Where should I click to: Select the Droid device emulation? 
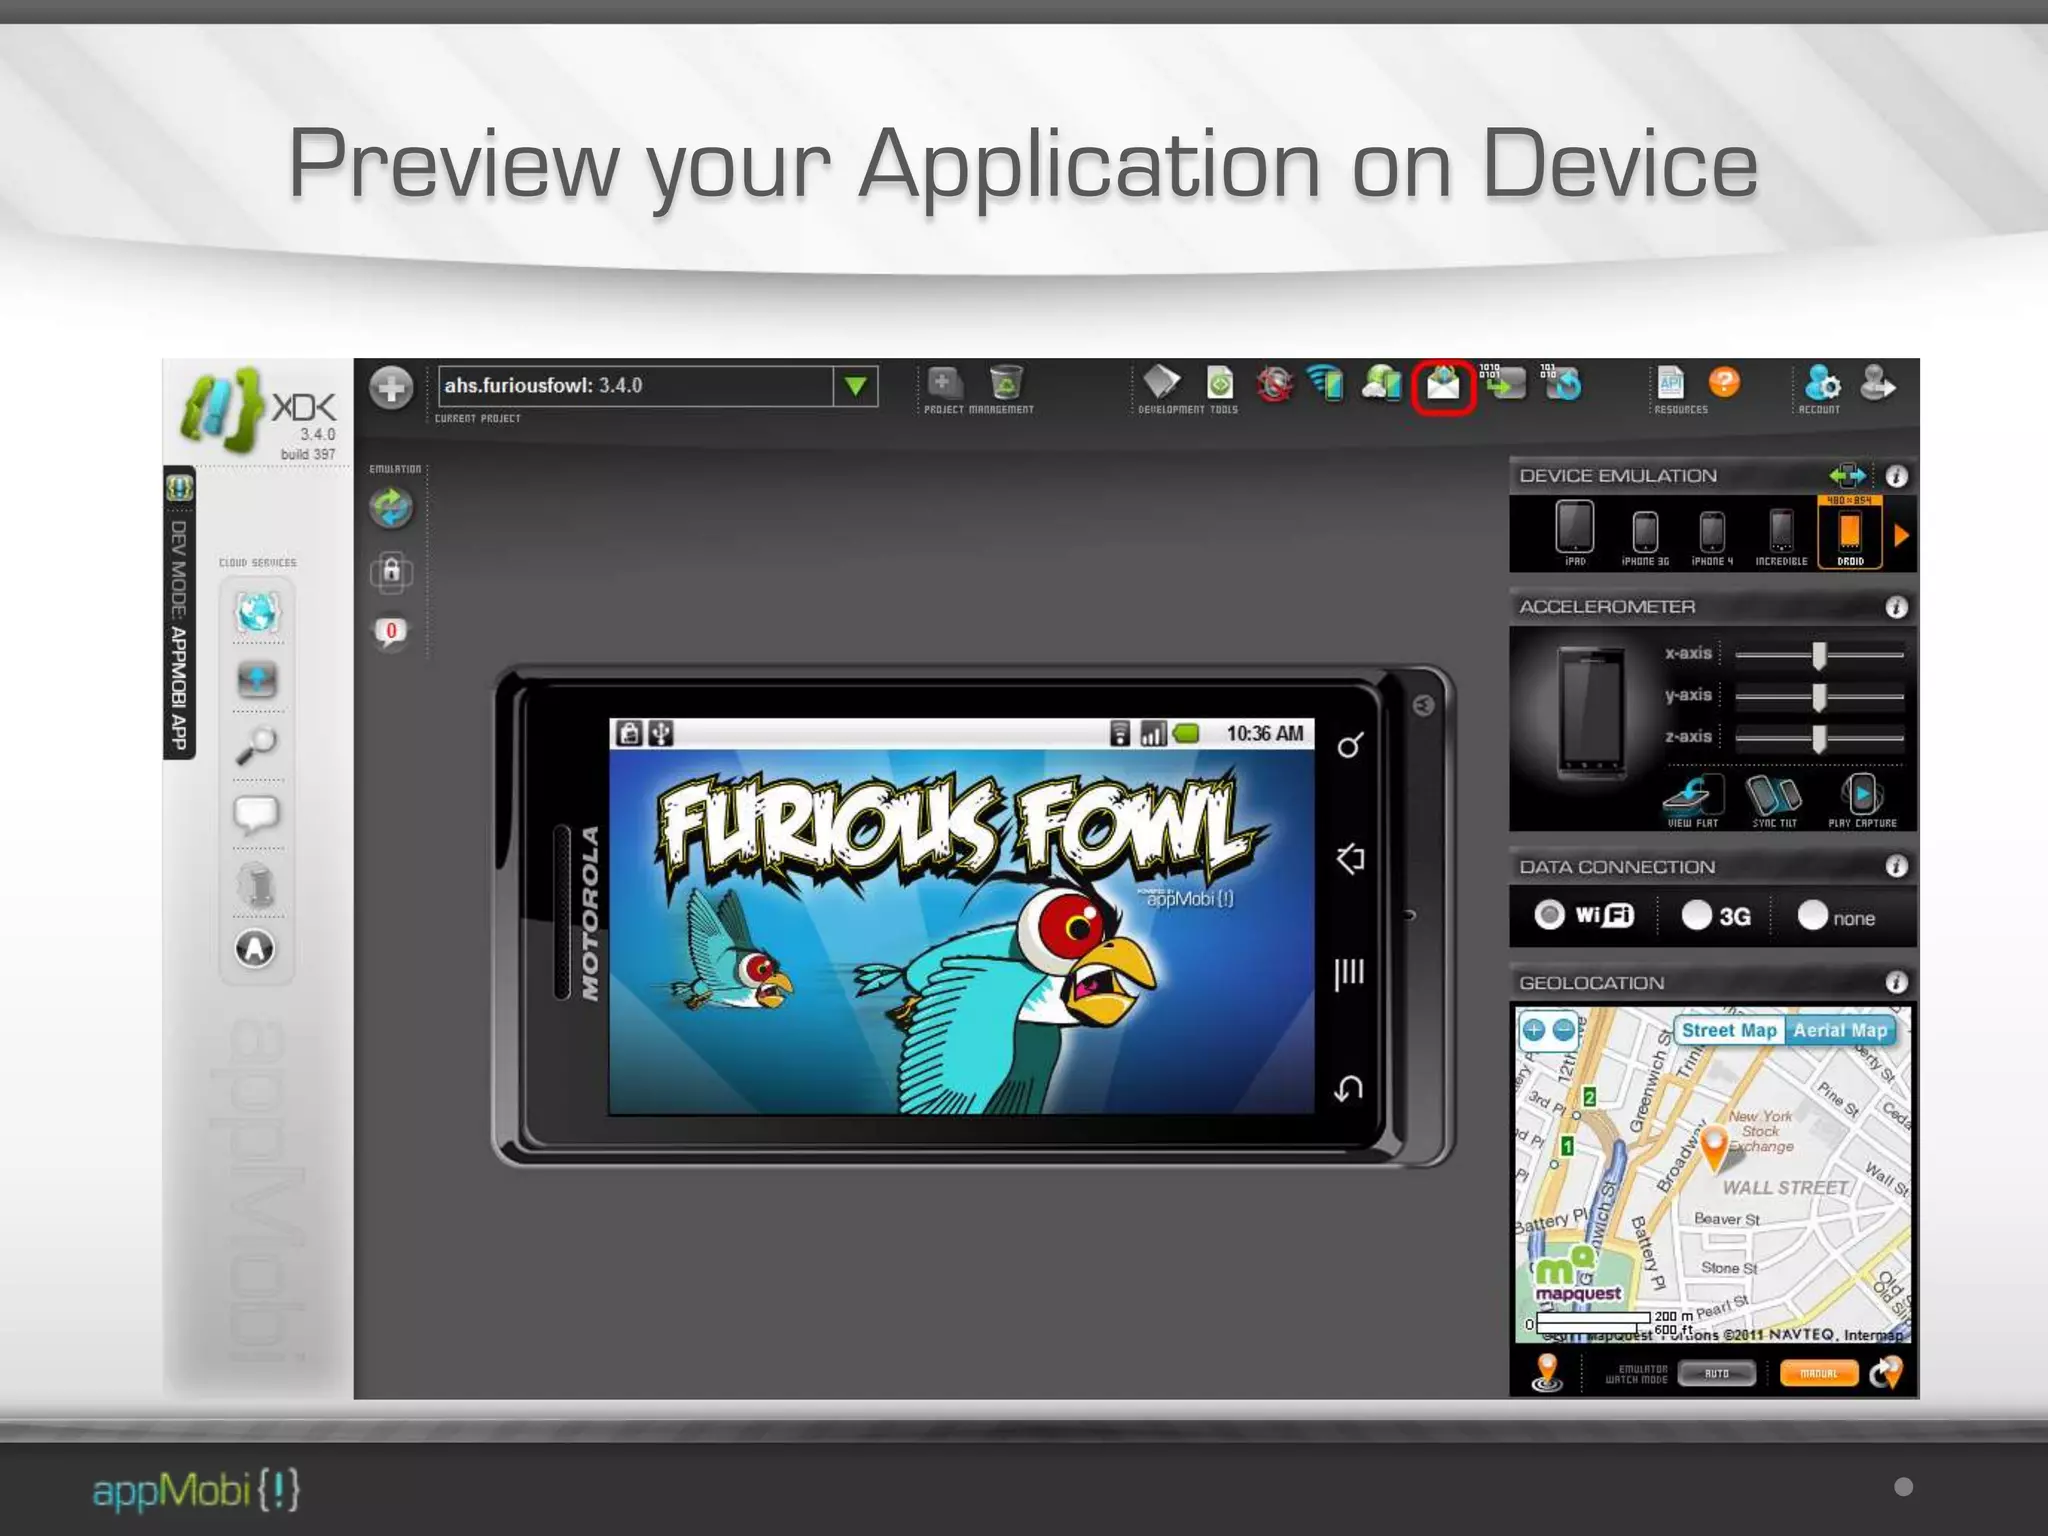coord(1850,533)
